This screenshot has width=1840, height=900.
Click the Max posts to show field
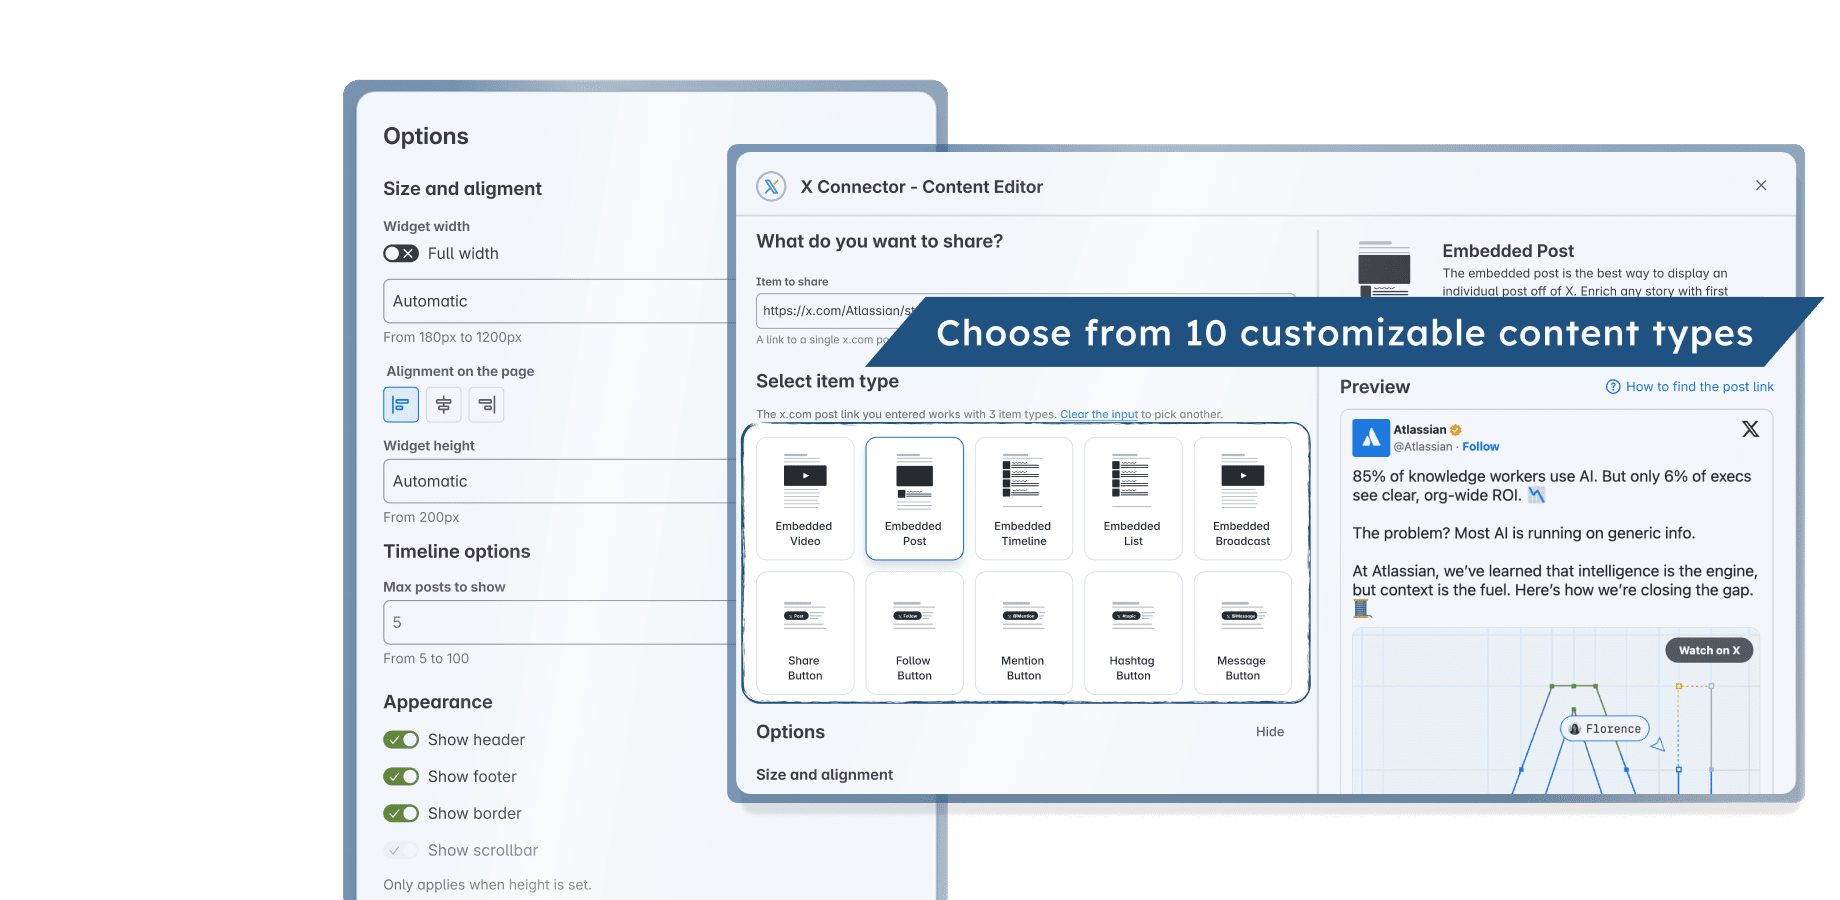tap(560, 622)
